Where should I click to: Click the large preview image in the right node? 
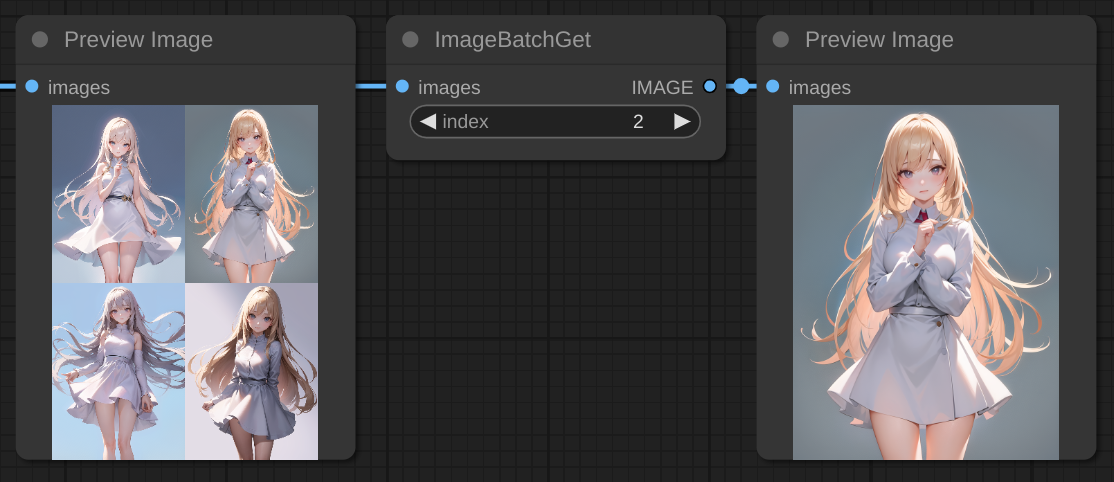tap(925, 282)
